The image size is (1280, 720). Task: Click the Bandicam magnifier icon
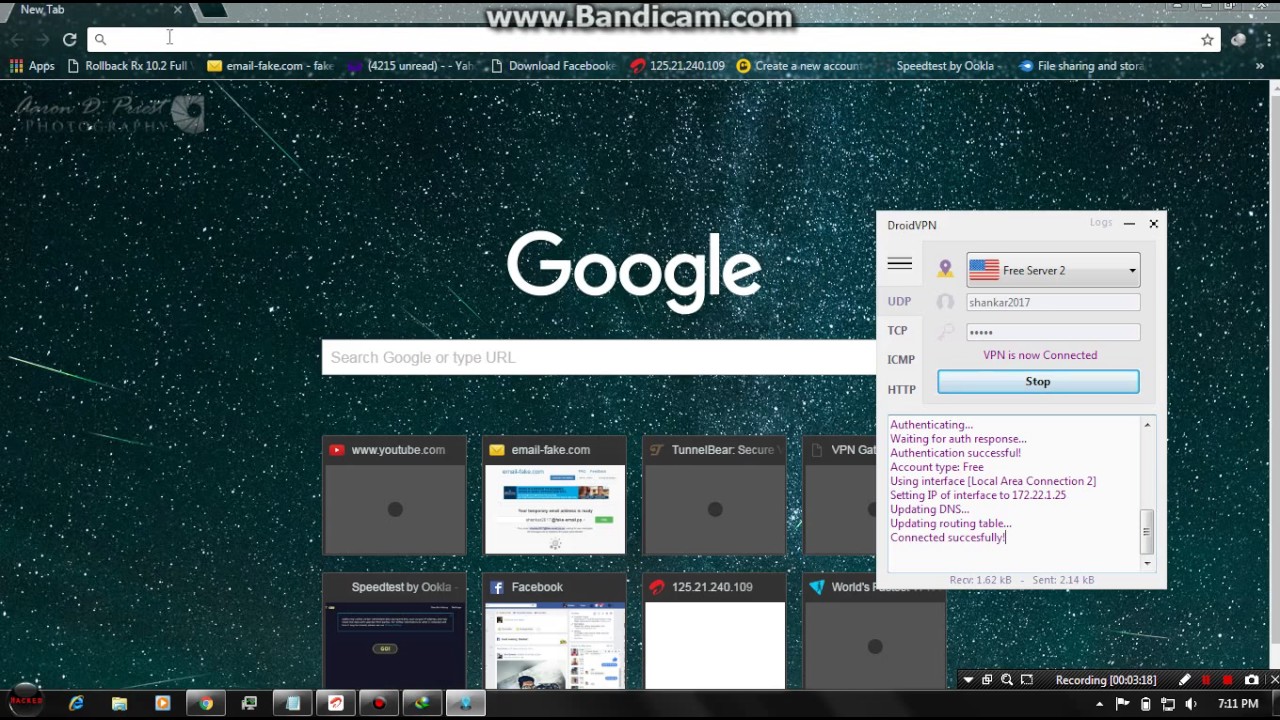[x=1007, y=680]
